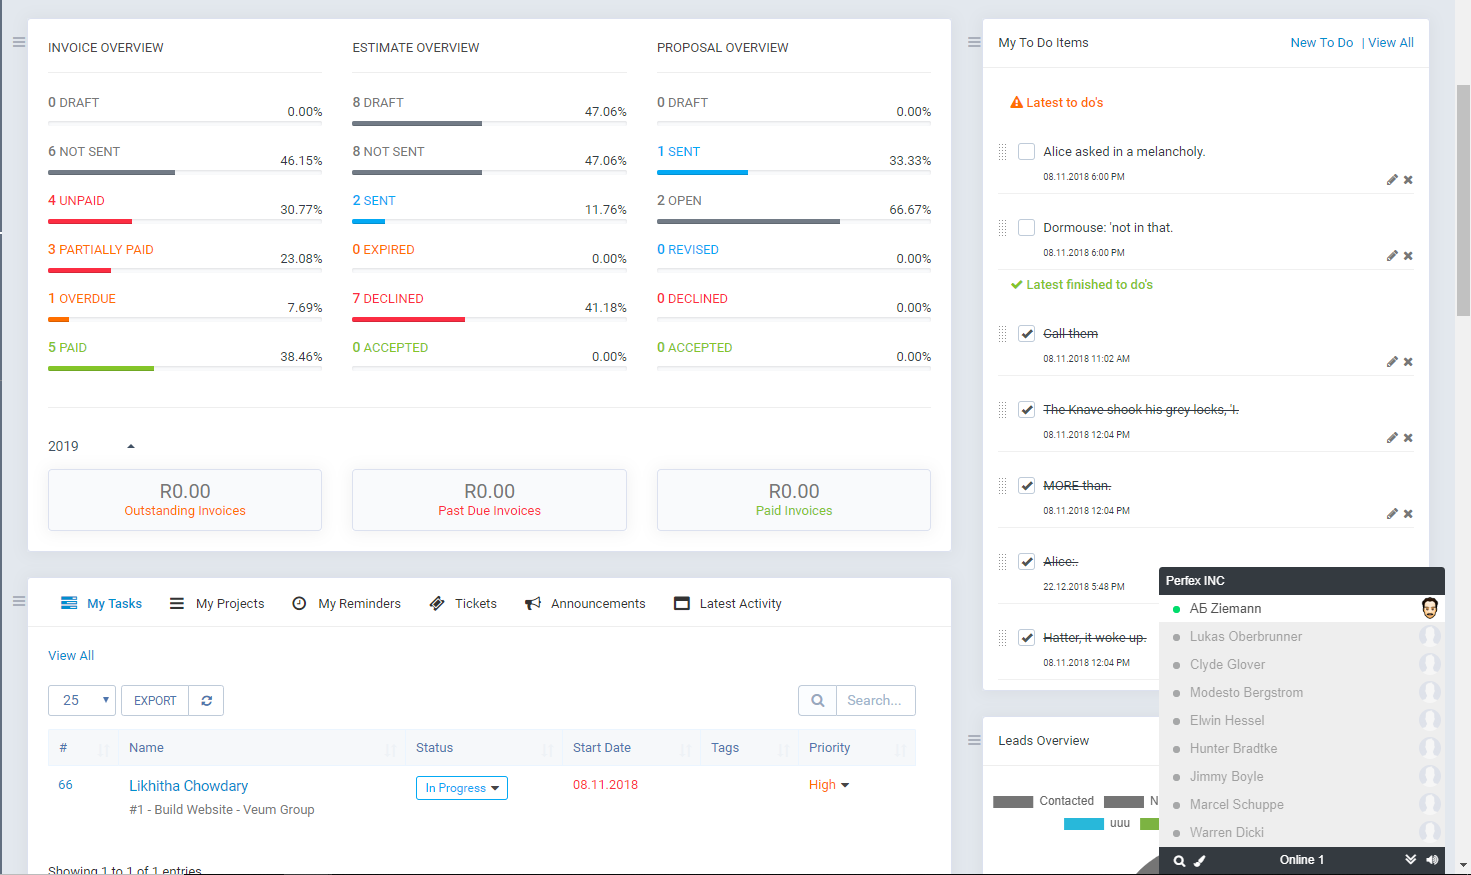Toggle the grey Contacted legend in Leads Overview
1471x875 pixels.
(1043, 801)
